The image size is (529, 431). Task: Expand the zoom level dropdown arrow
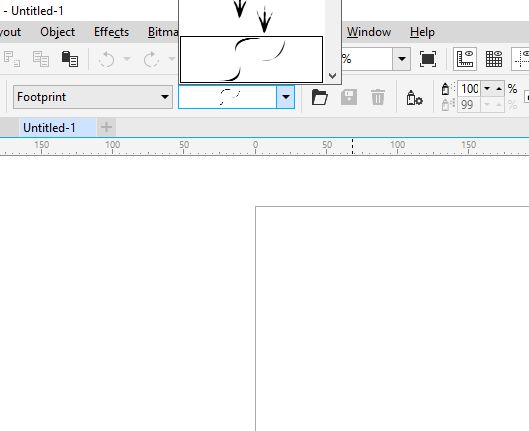pyautogui.click(x=401, y=59)
